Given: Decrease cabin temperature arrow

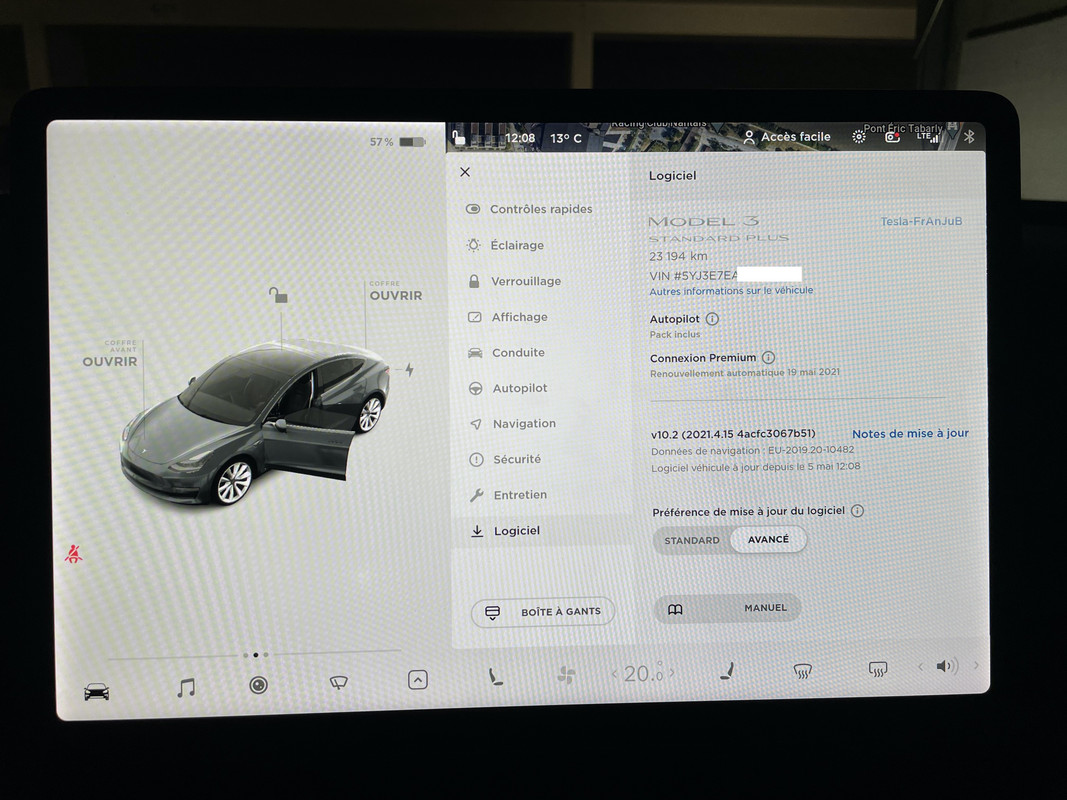Looking at the screenshot, I should [614, 674].
